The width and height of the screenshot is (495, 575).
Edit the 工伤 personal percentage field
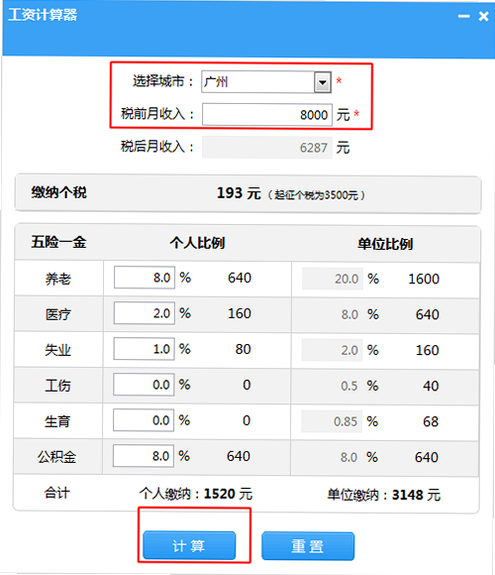point(144,384)
